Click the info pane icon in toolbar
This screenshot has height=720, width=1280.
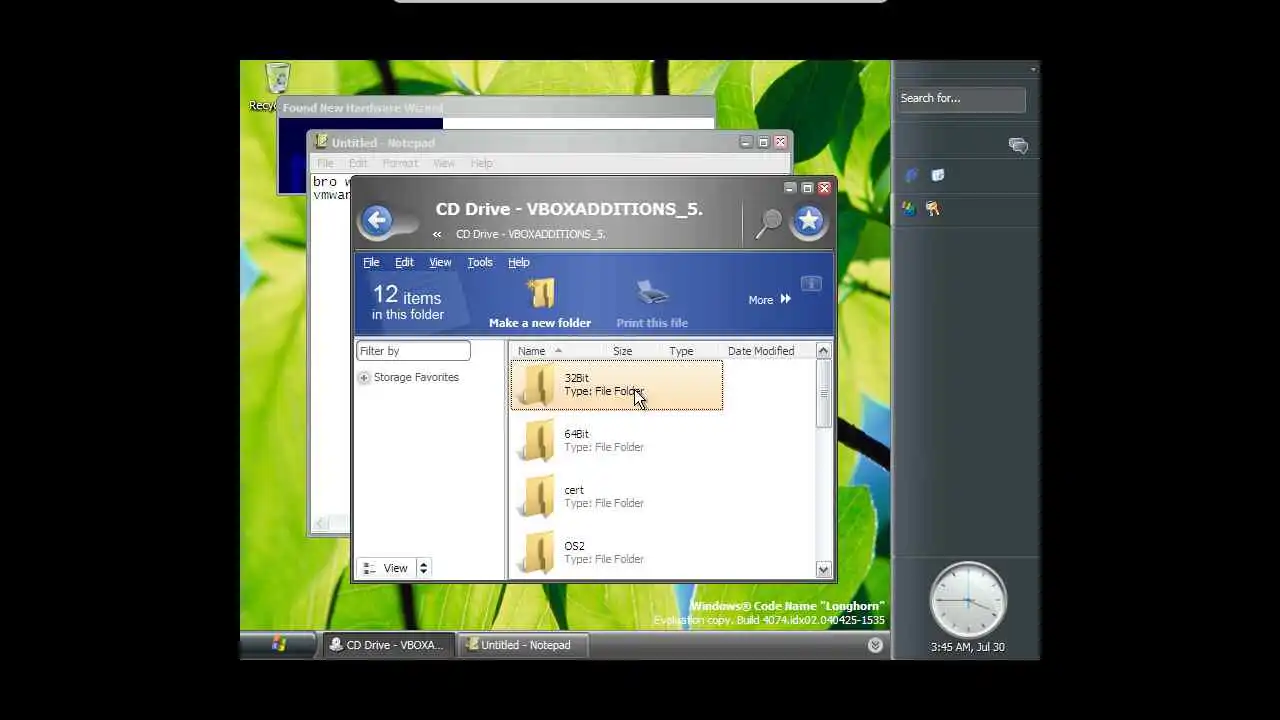pos(811,284)
